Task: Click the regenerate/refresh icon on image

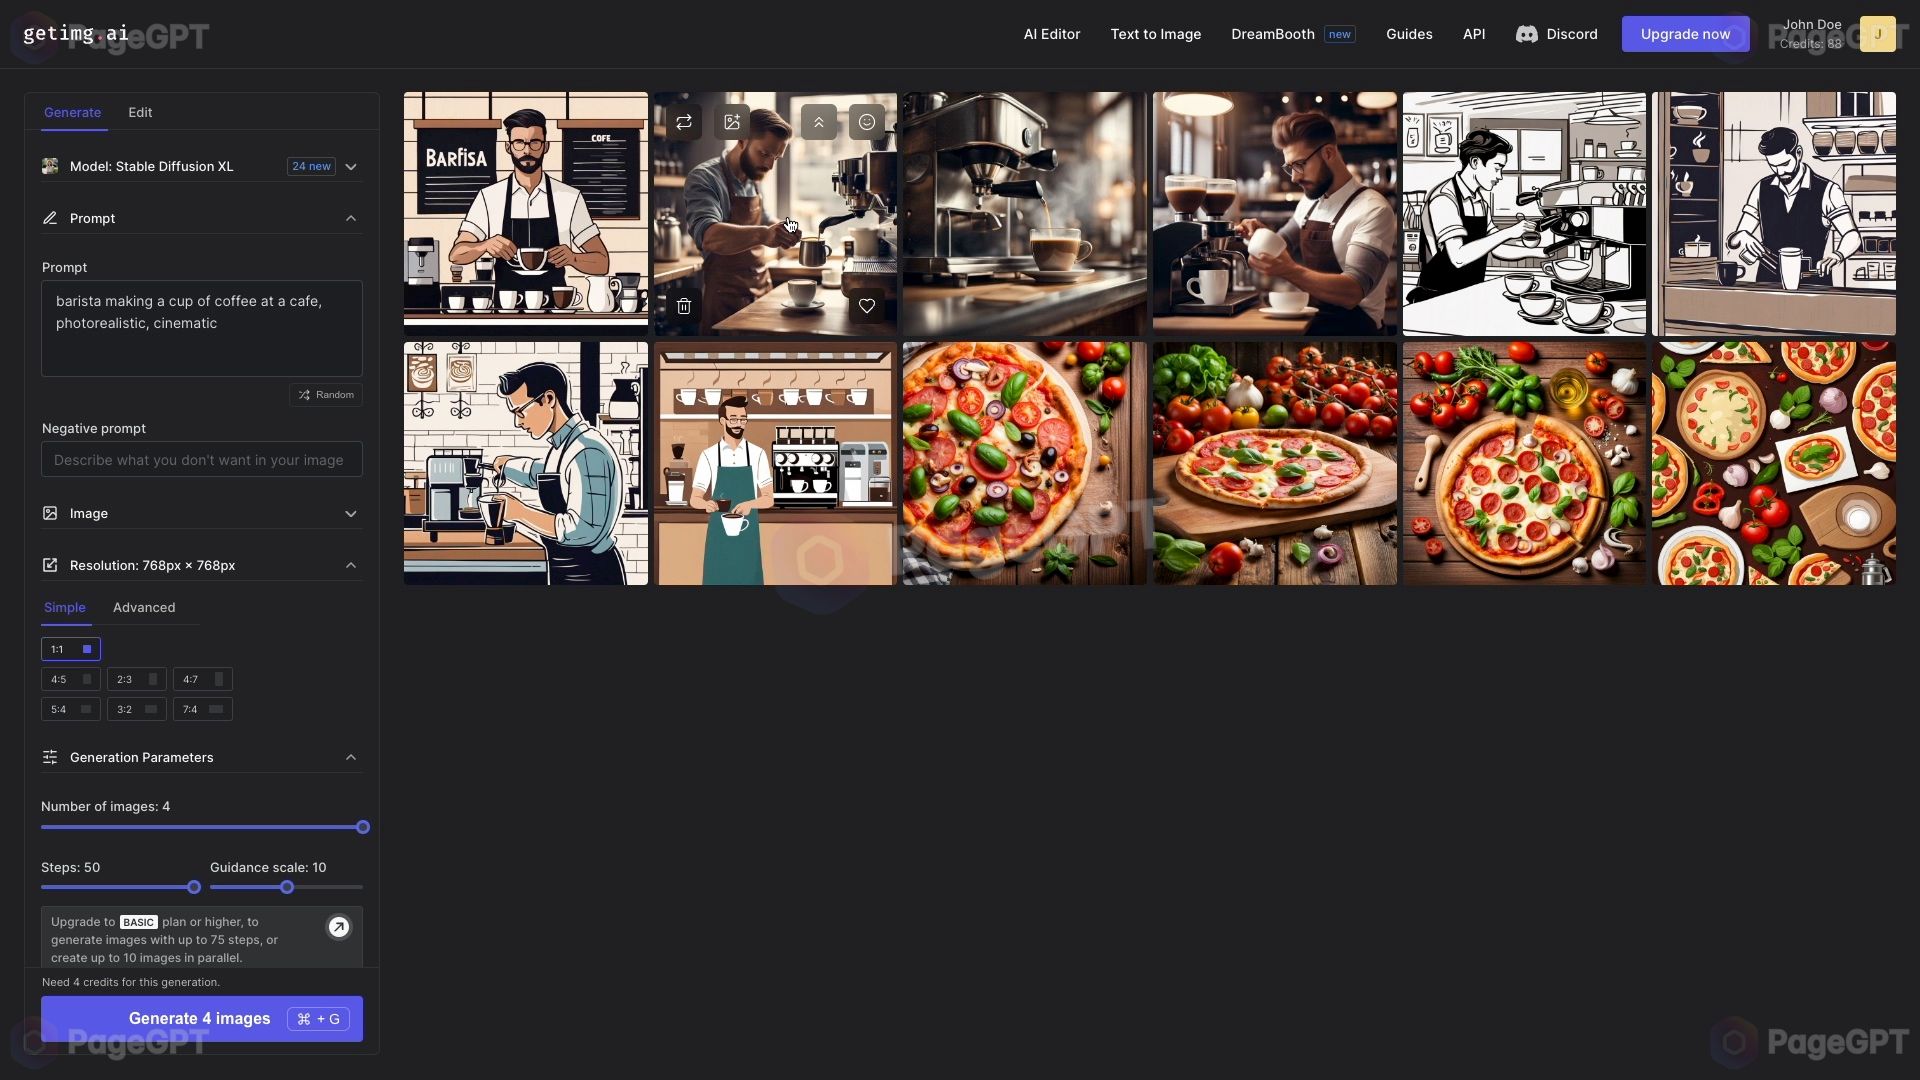Action: 684,121
